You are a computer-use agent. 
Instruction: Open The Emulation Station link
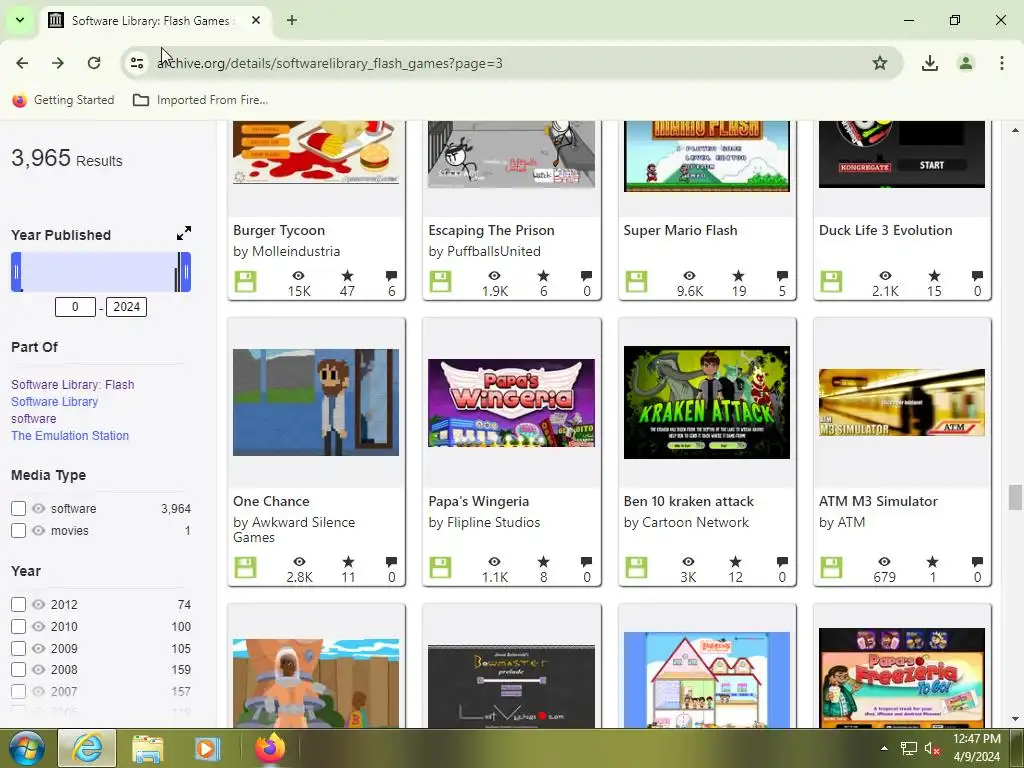[x=70, y=436]
